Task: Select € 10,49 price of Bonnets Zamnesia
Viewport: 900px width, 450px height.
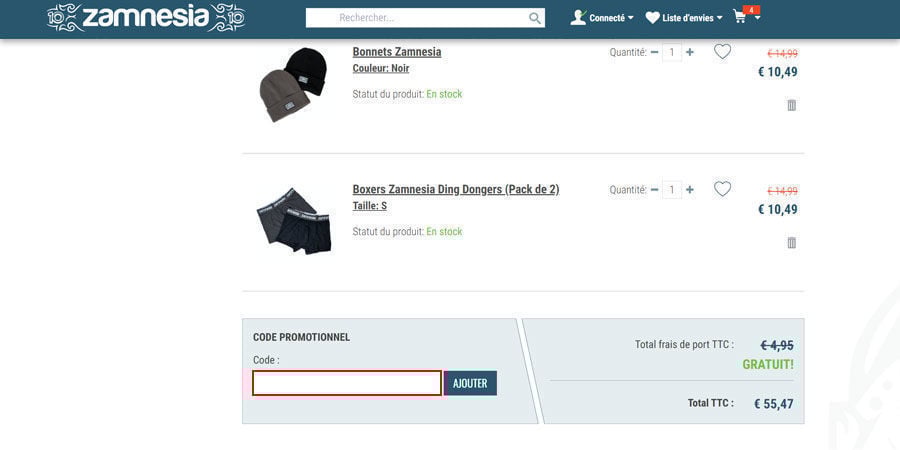Action: (778, 72)
